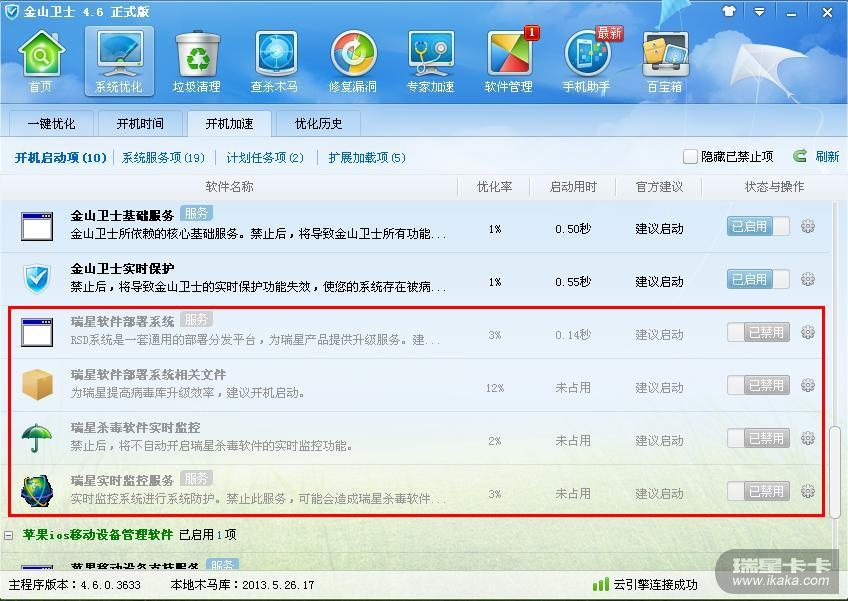Screen dimensions: 848x601
Task: Toggle 已启用 switch for 金山卫士实时保护
Action: pos(758,279)
